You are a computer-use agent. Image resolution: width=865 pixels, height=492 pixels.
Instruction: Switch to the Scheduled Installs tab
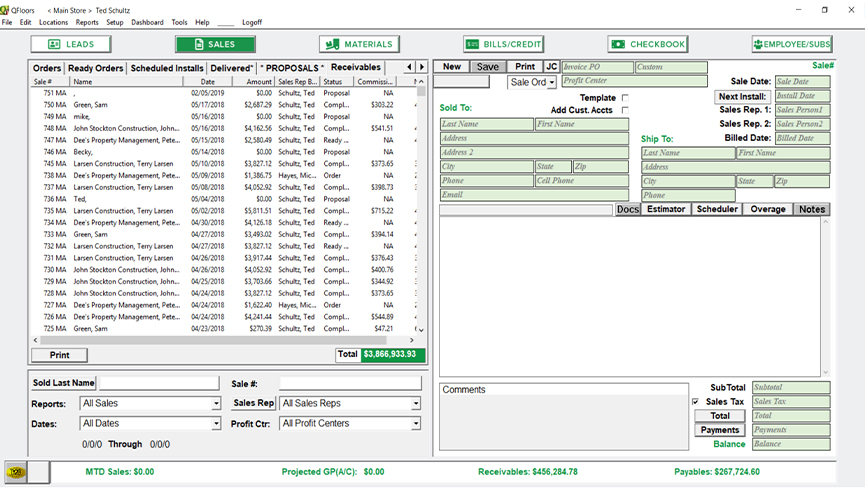click(x=167, y=68)
